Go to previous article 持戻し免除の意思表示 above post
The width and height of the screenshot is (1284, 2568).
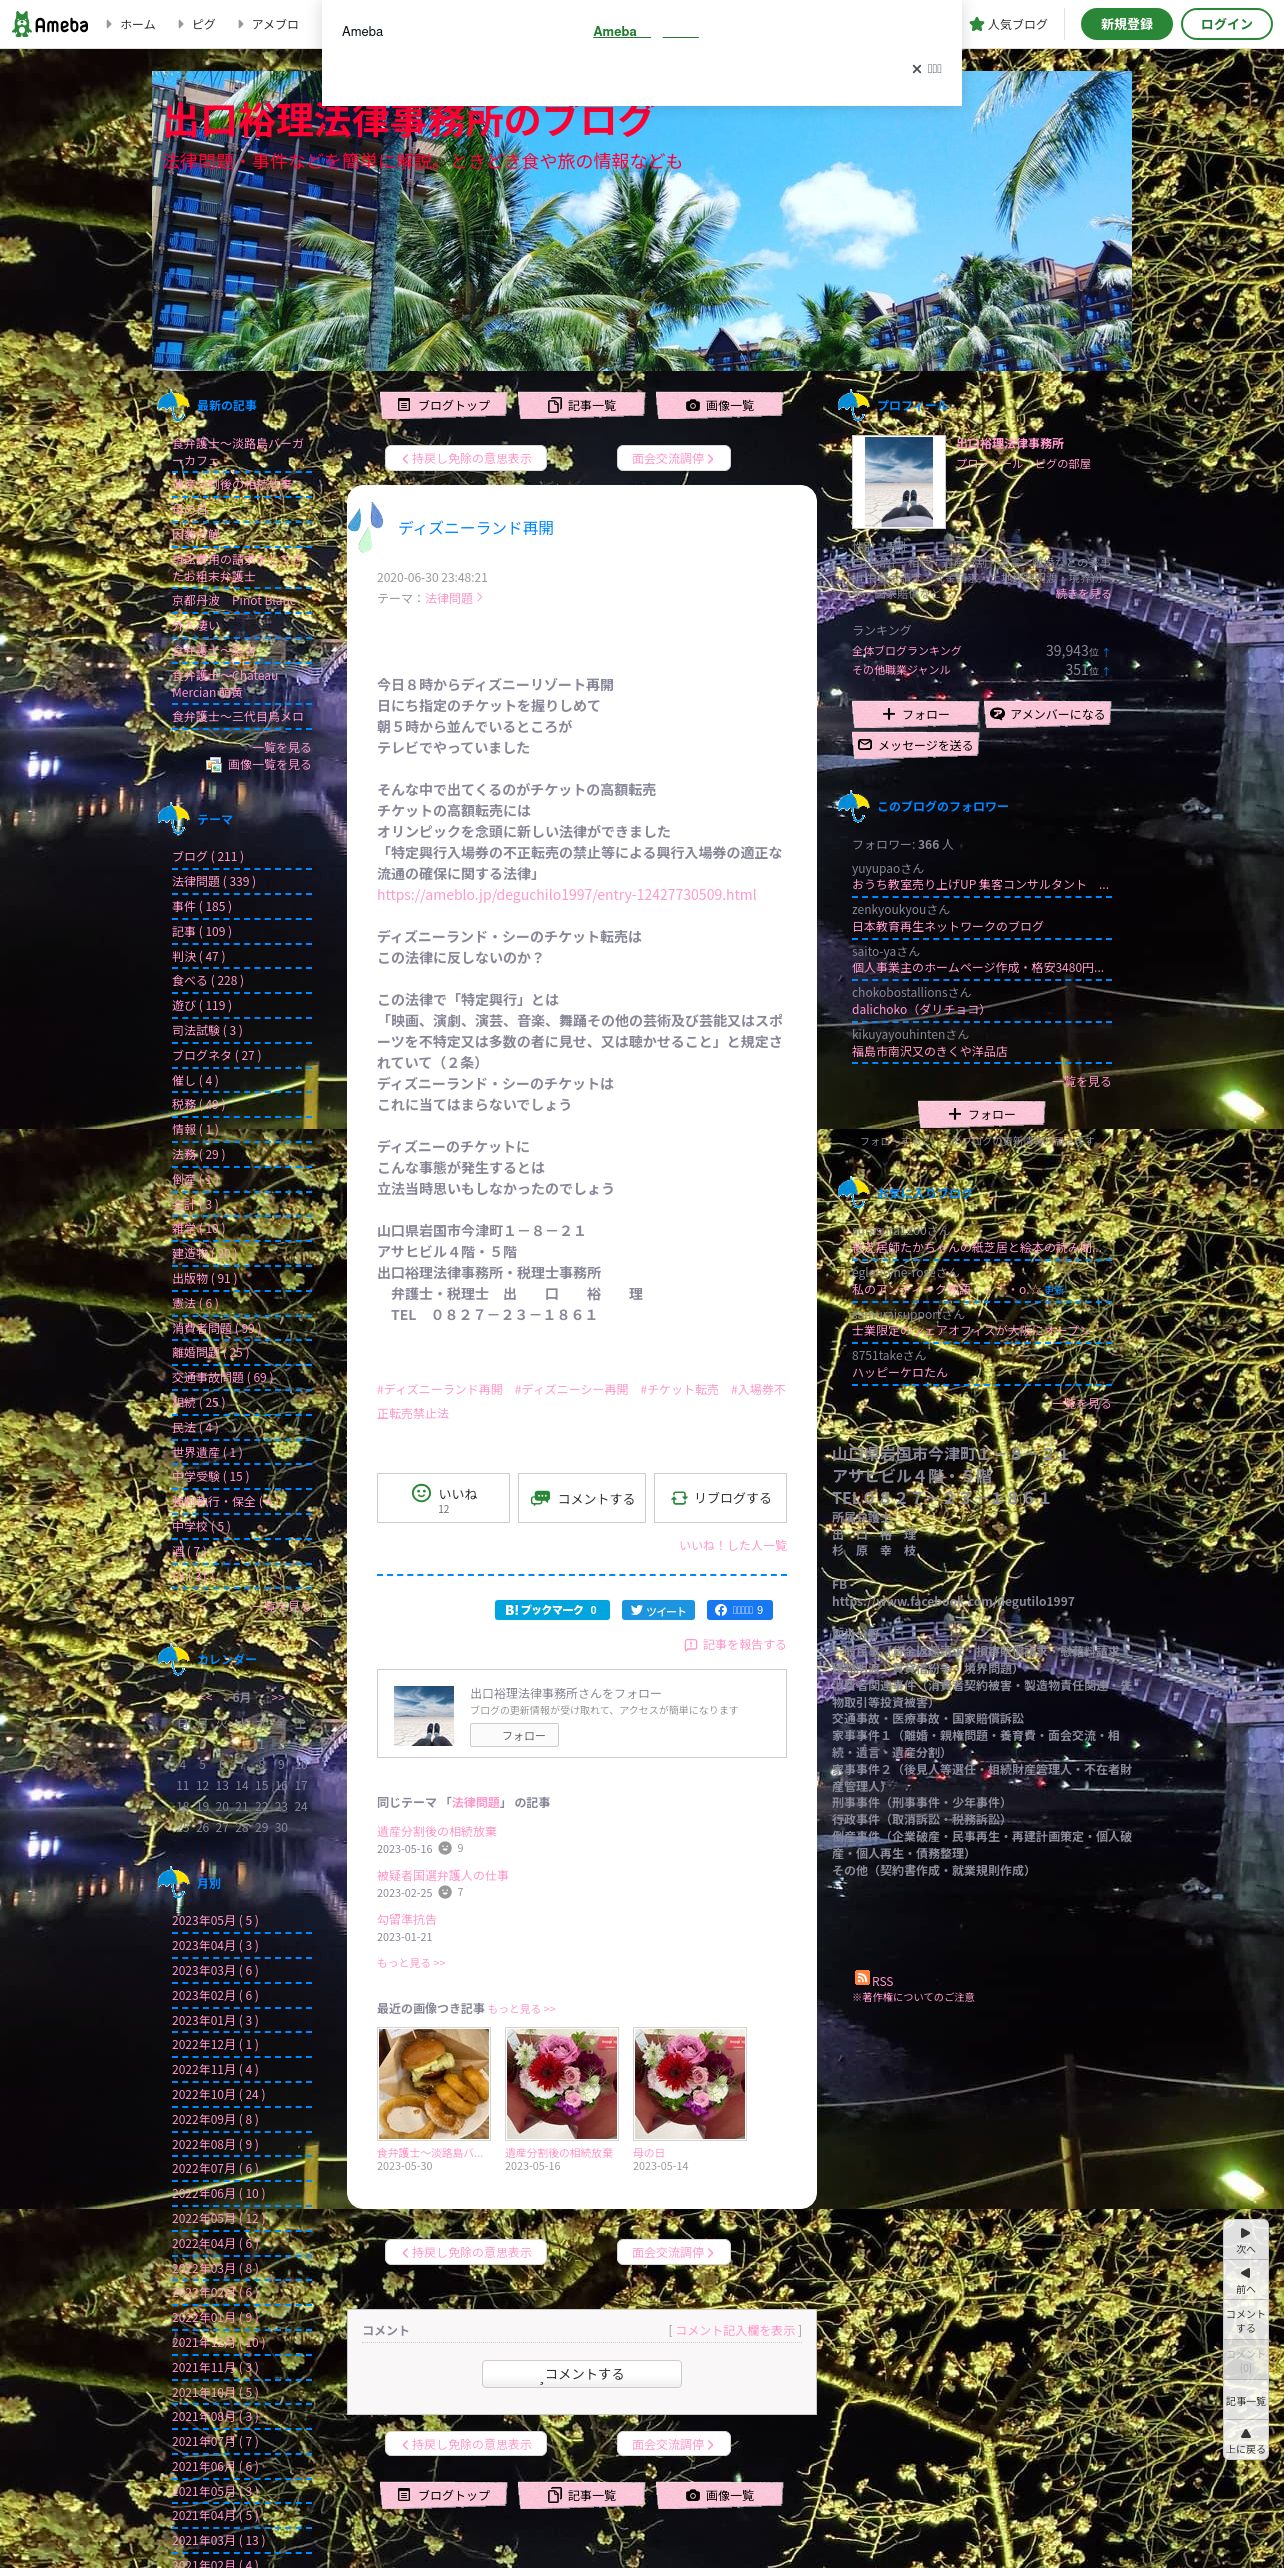pyautogui.click(x=466, y=458)
